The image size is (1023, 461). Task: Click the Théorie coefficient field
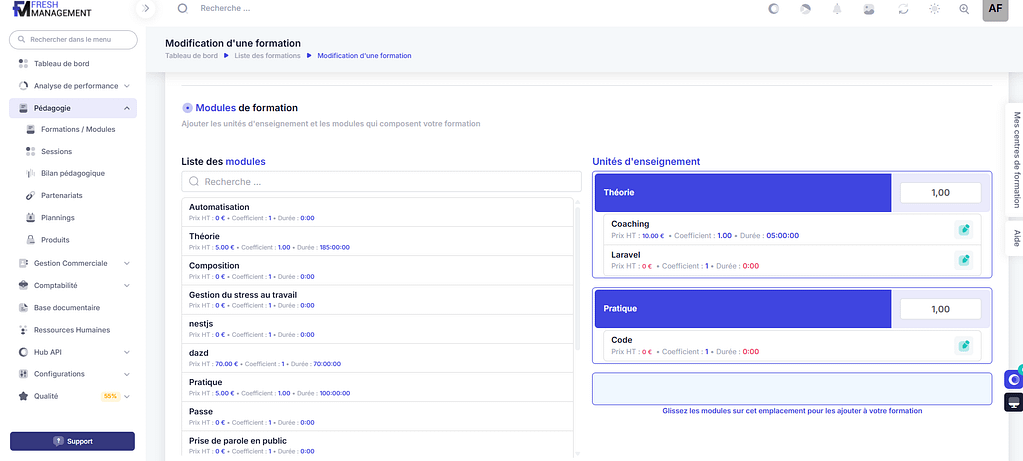point(939,192)
